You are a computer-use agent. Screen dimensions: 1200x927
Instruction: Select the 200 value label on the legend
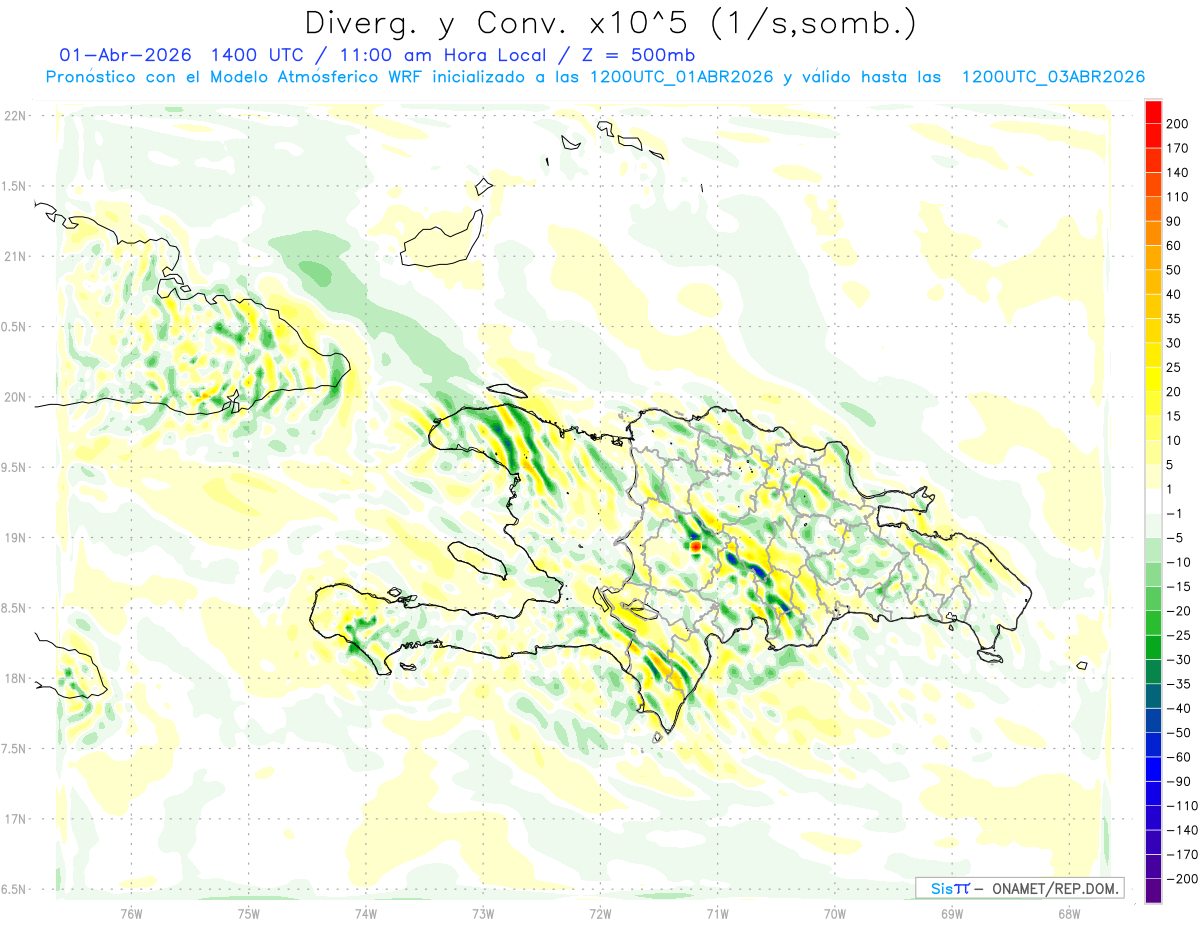click(x=1177, y=124)
